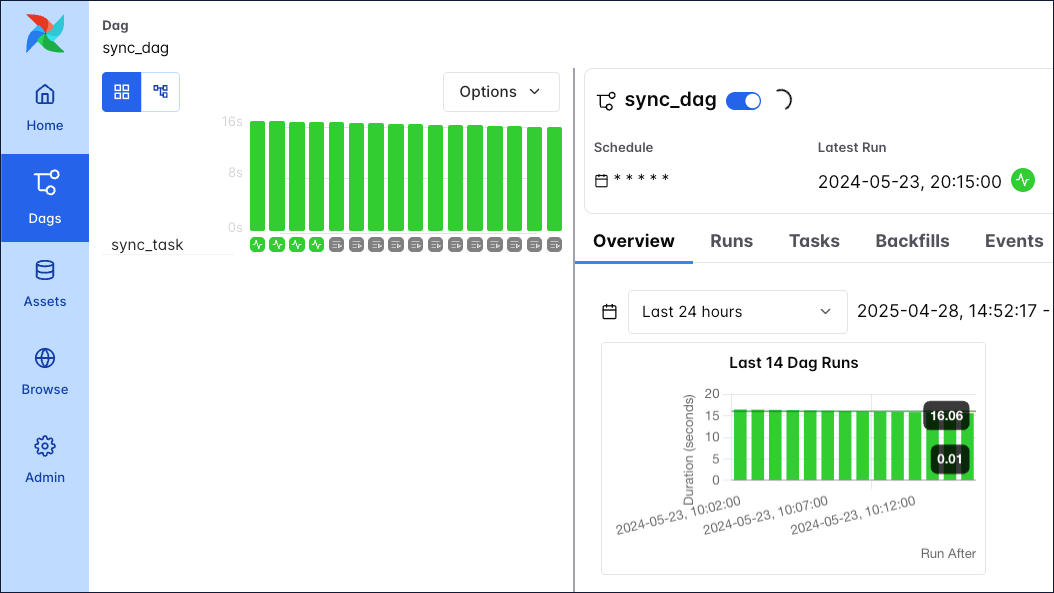Open the Backfills tab
This screenshot has height=593, width=1054.
point(912,240)
